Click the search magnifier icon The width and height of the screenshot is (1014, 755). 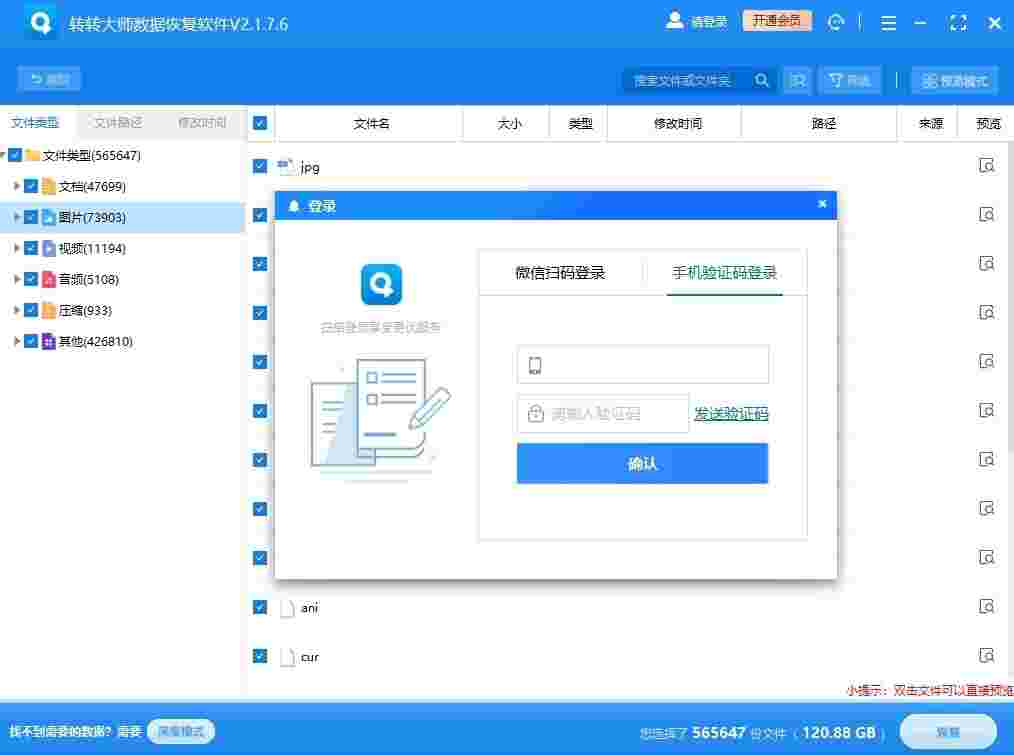coord(762,79)
